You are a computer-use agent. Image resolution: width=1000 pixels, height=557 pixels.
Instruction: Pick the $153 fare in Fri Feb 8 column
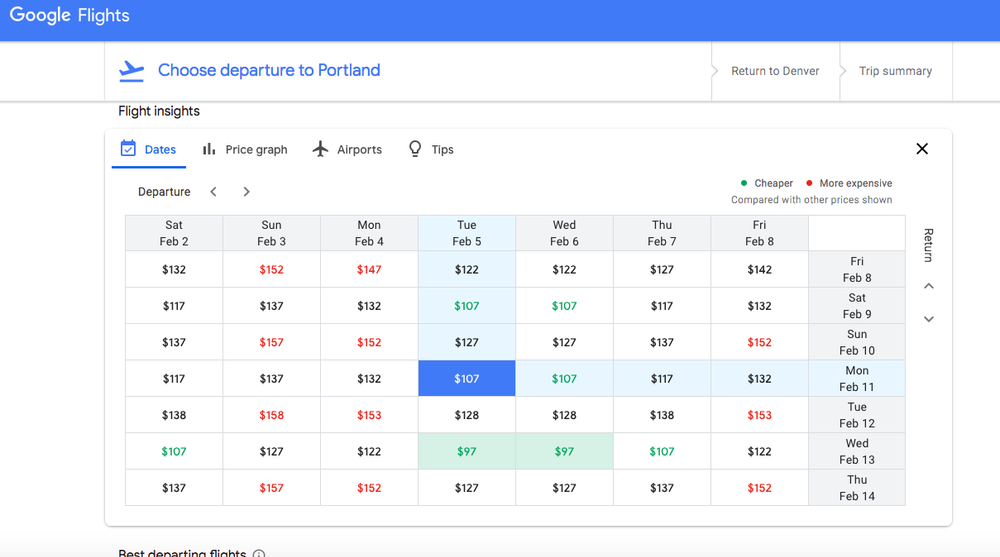tap(760, 415)
